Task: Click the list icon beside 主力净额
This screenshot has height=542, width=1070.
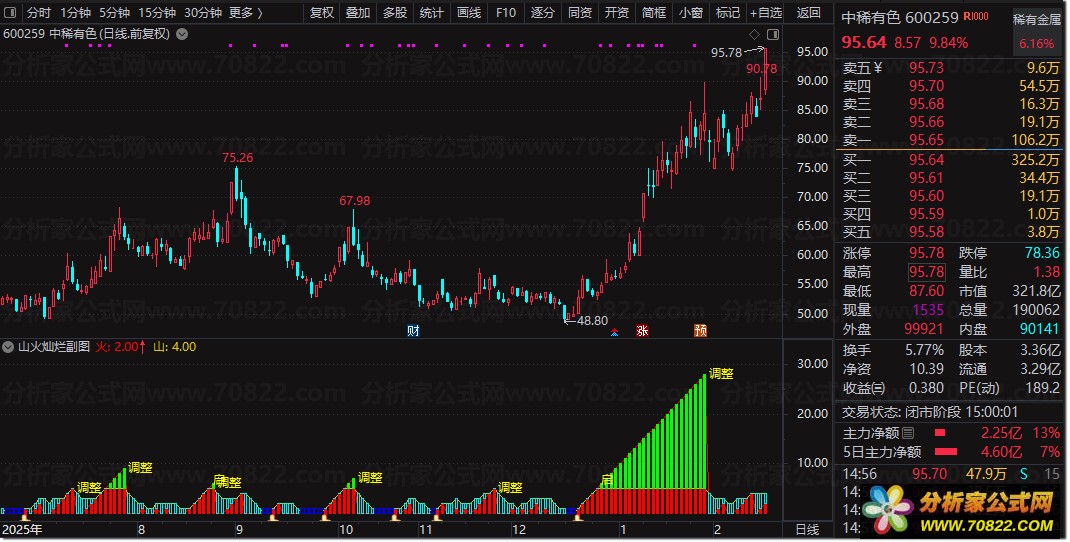Action: tap(908, 433)
